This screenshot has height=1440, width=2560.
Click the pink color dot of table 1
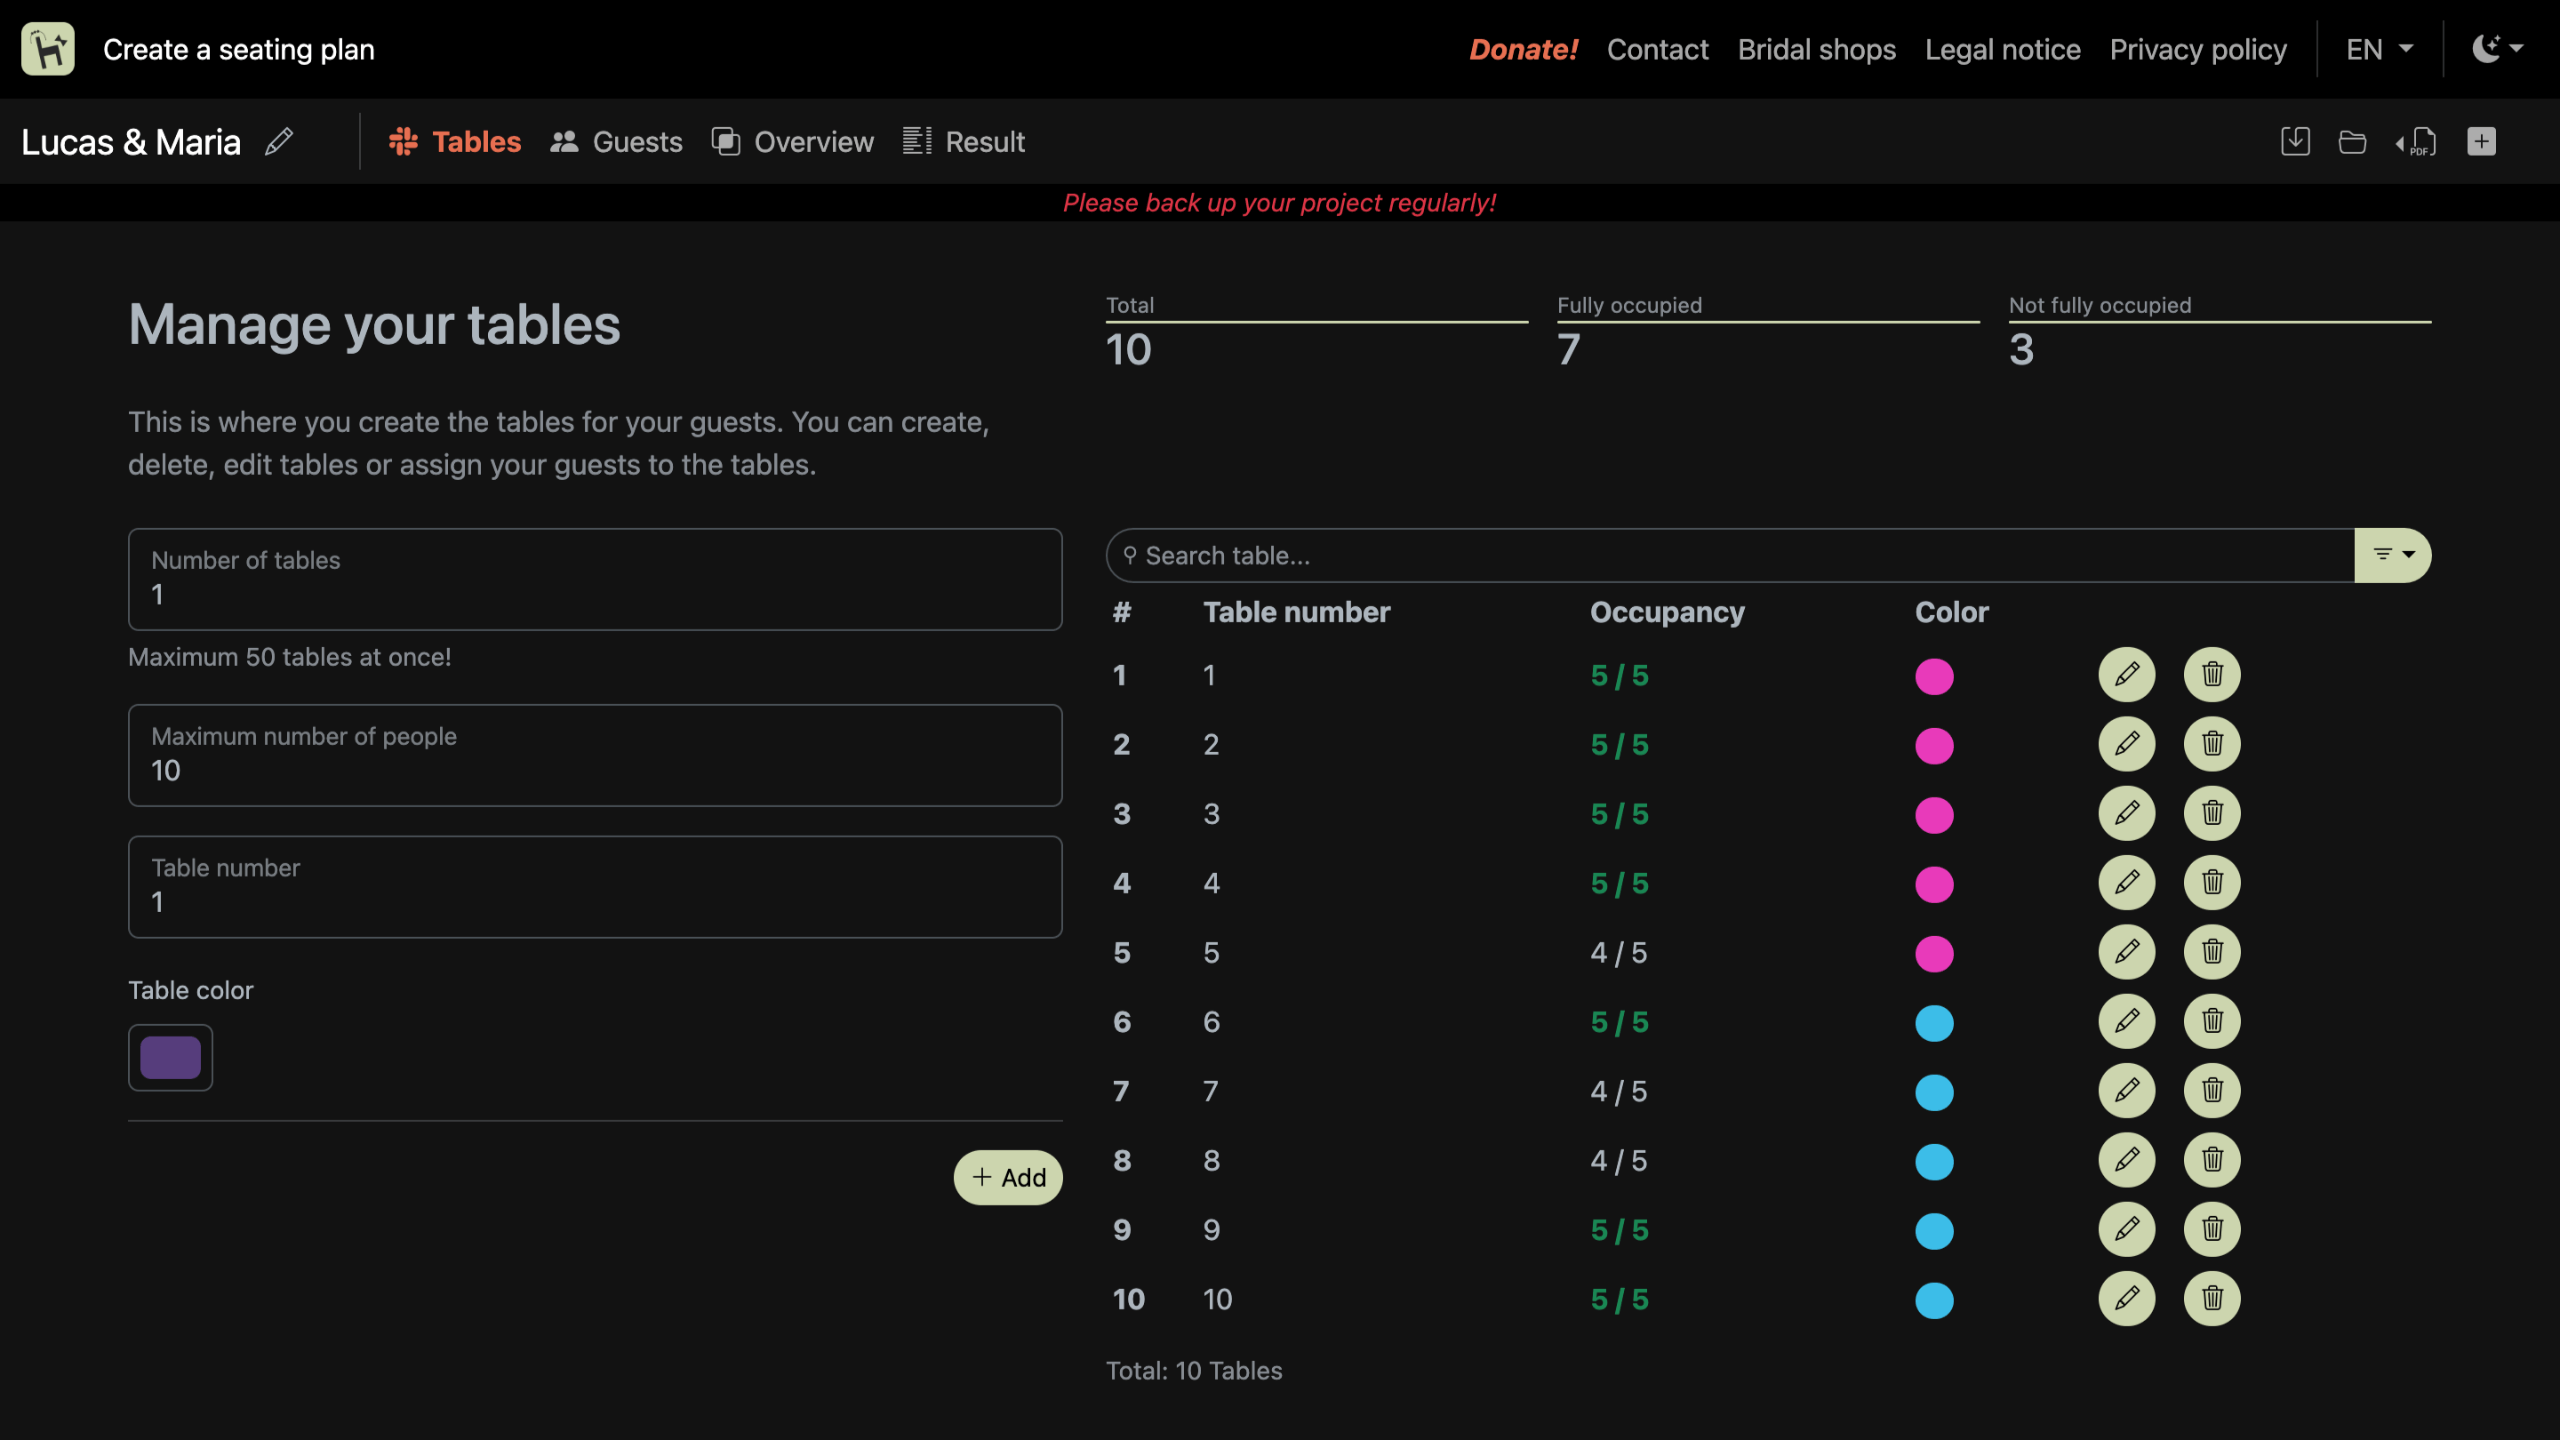[x=1934, y=676]
